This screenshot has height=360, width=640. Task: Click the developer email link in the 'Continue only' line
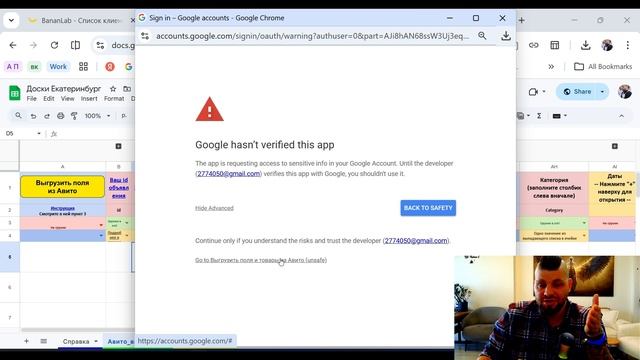[x=416, y=241]
